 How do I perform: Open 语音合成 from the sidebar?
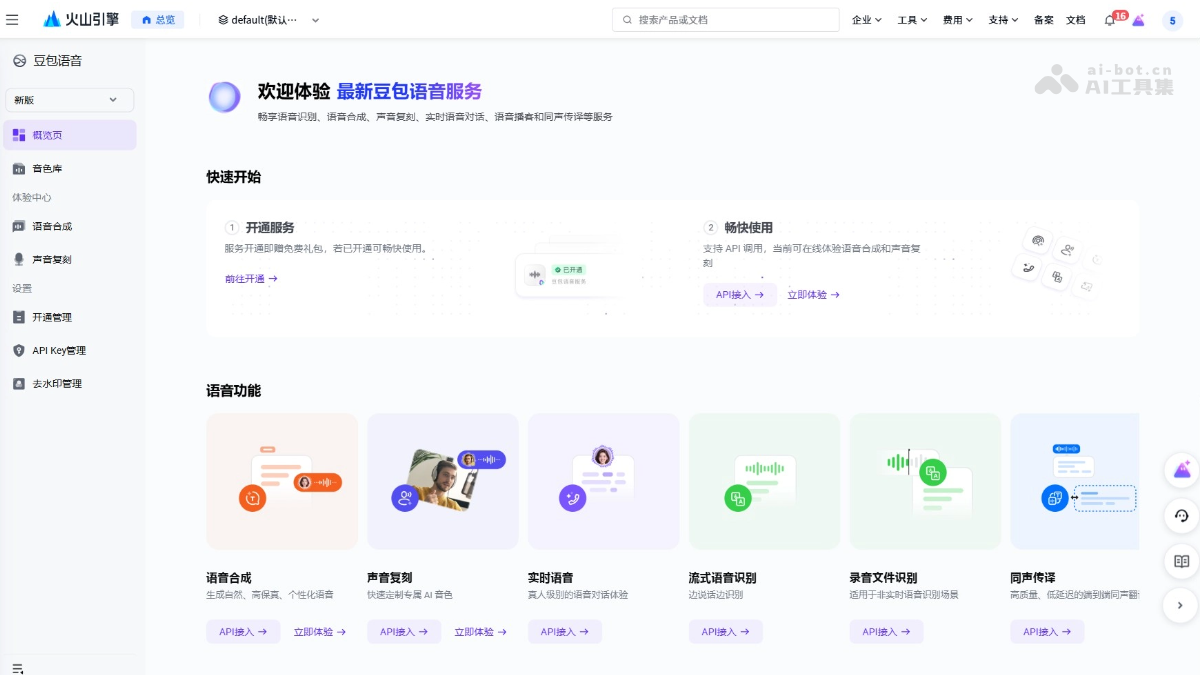point(52,226)
